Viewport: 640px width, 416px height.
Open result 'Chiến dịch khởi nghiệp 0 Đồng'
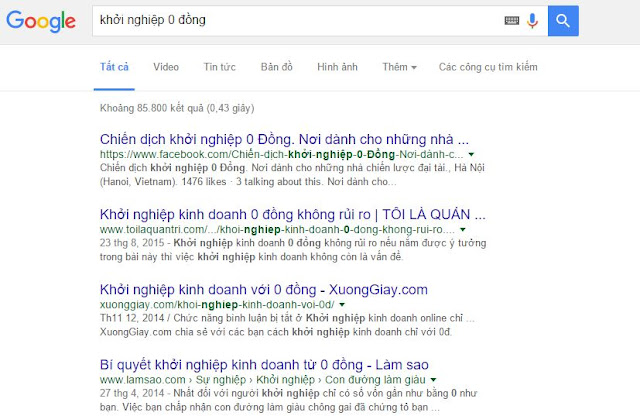(284, 139)
